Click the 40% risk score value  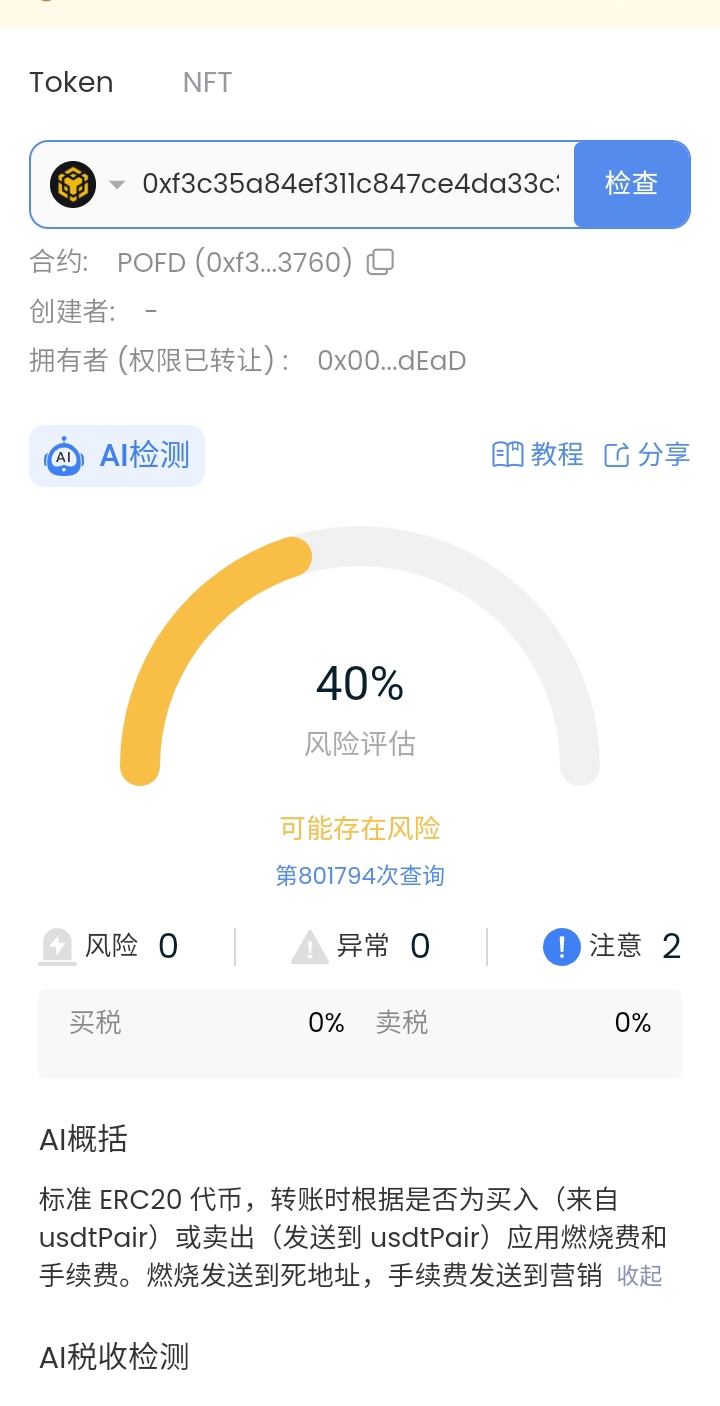(360, 684)
